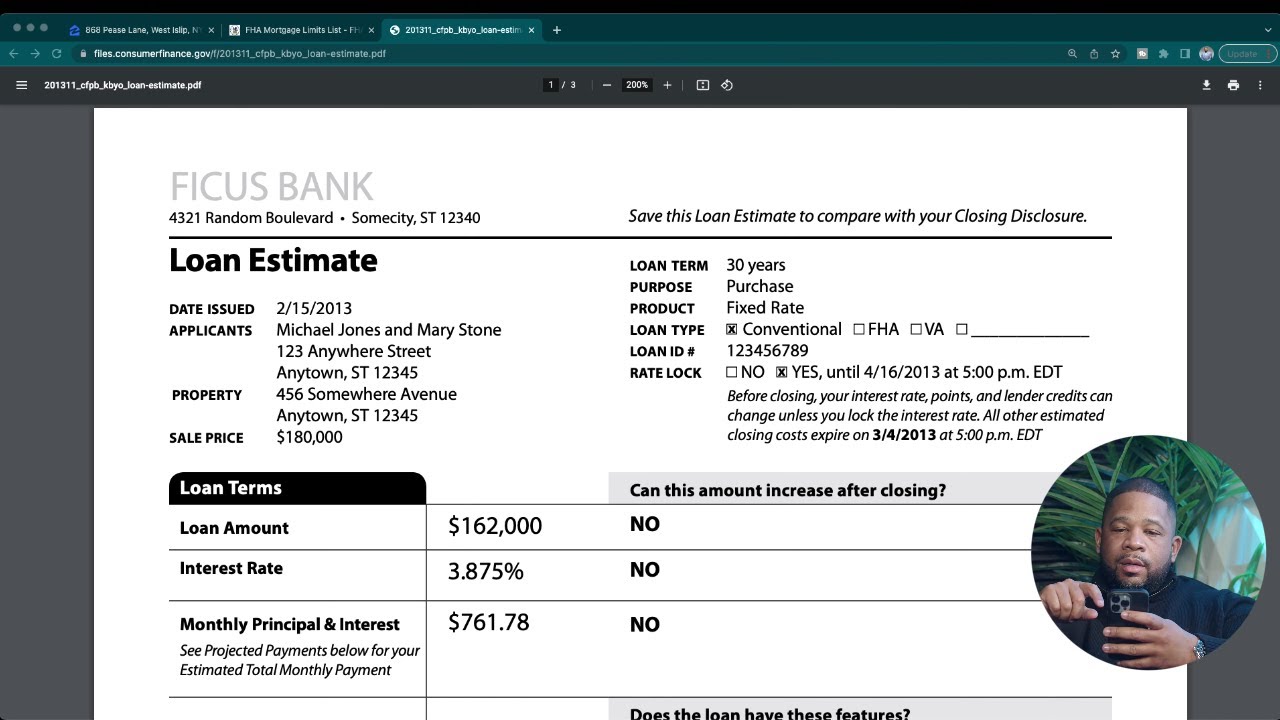
Task: Click property address 456 Somewhere Avenue
Action: pos(366,394)
